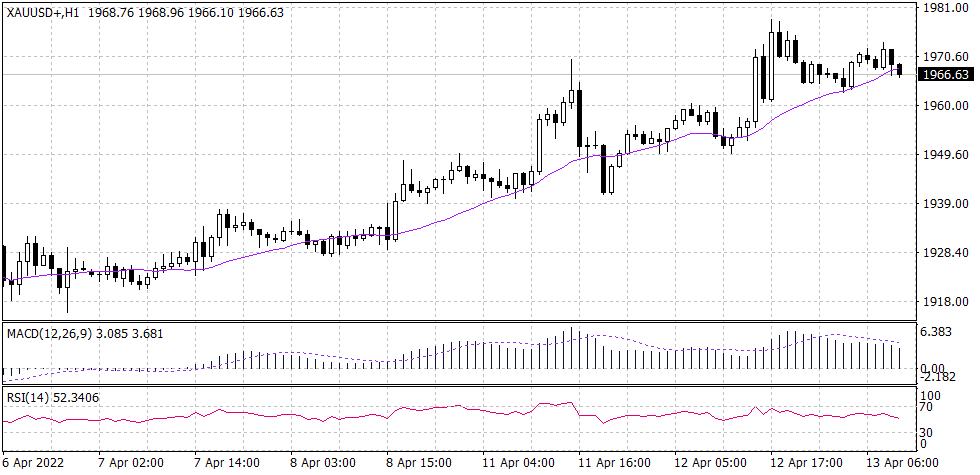Screen dimensions: 980x475
Task: Click the 1981.00 price axis label
Action: point(945,8)
